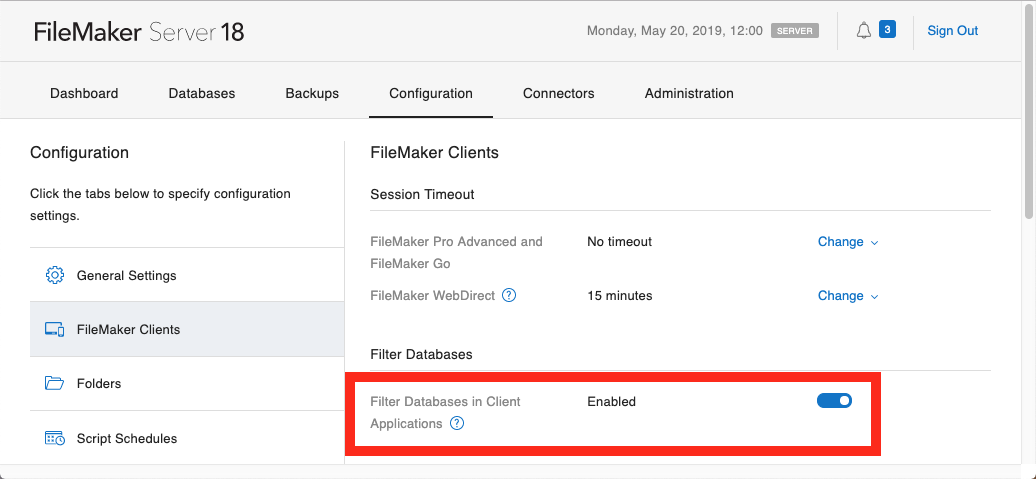This screenshot has height=479, width=1036.
Task: Open Script Schedules configuration section
Action: point(127,438)
